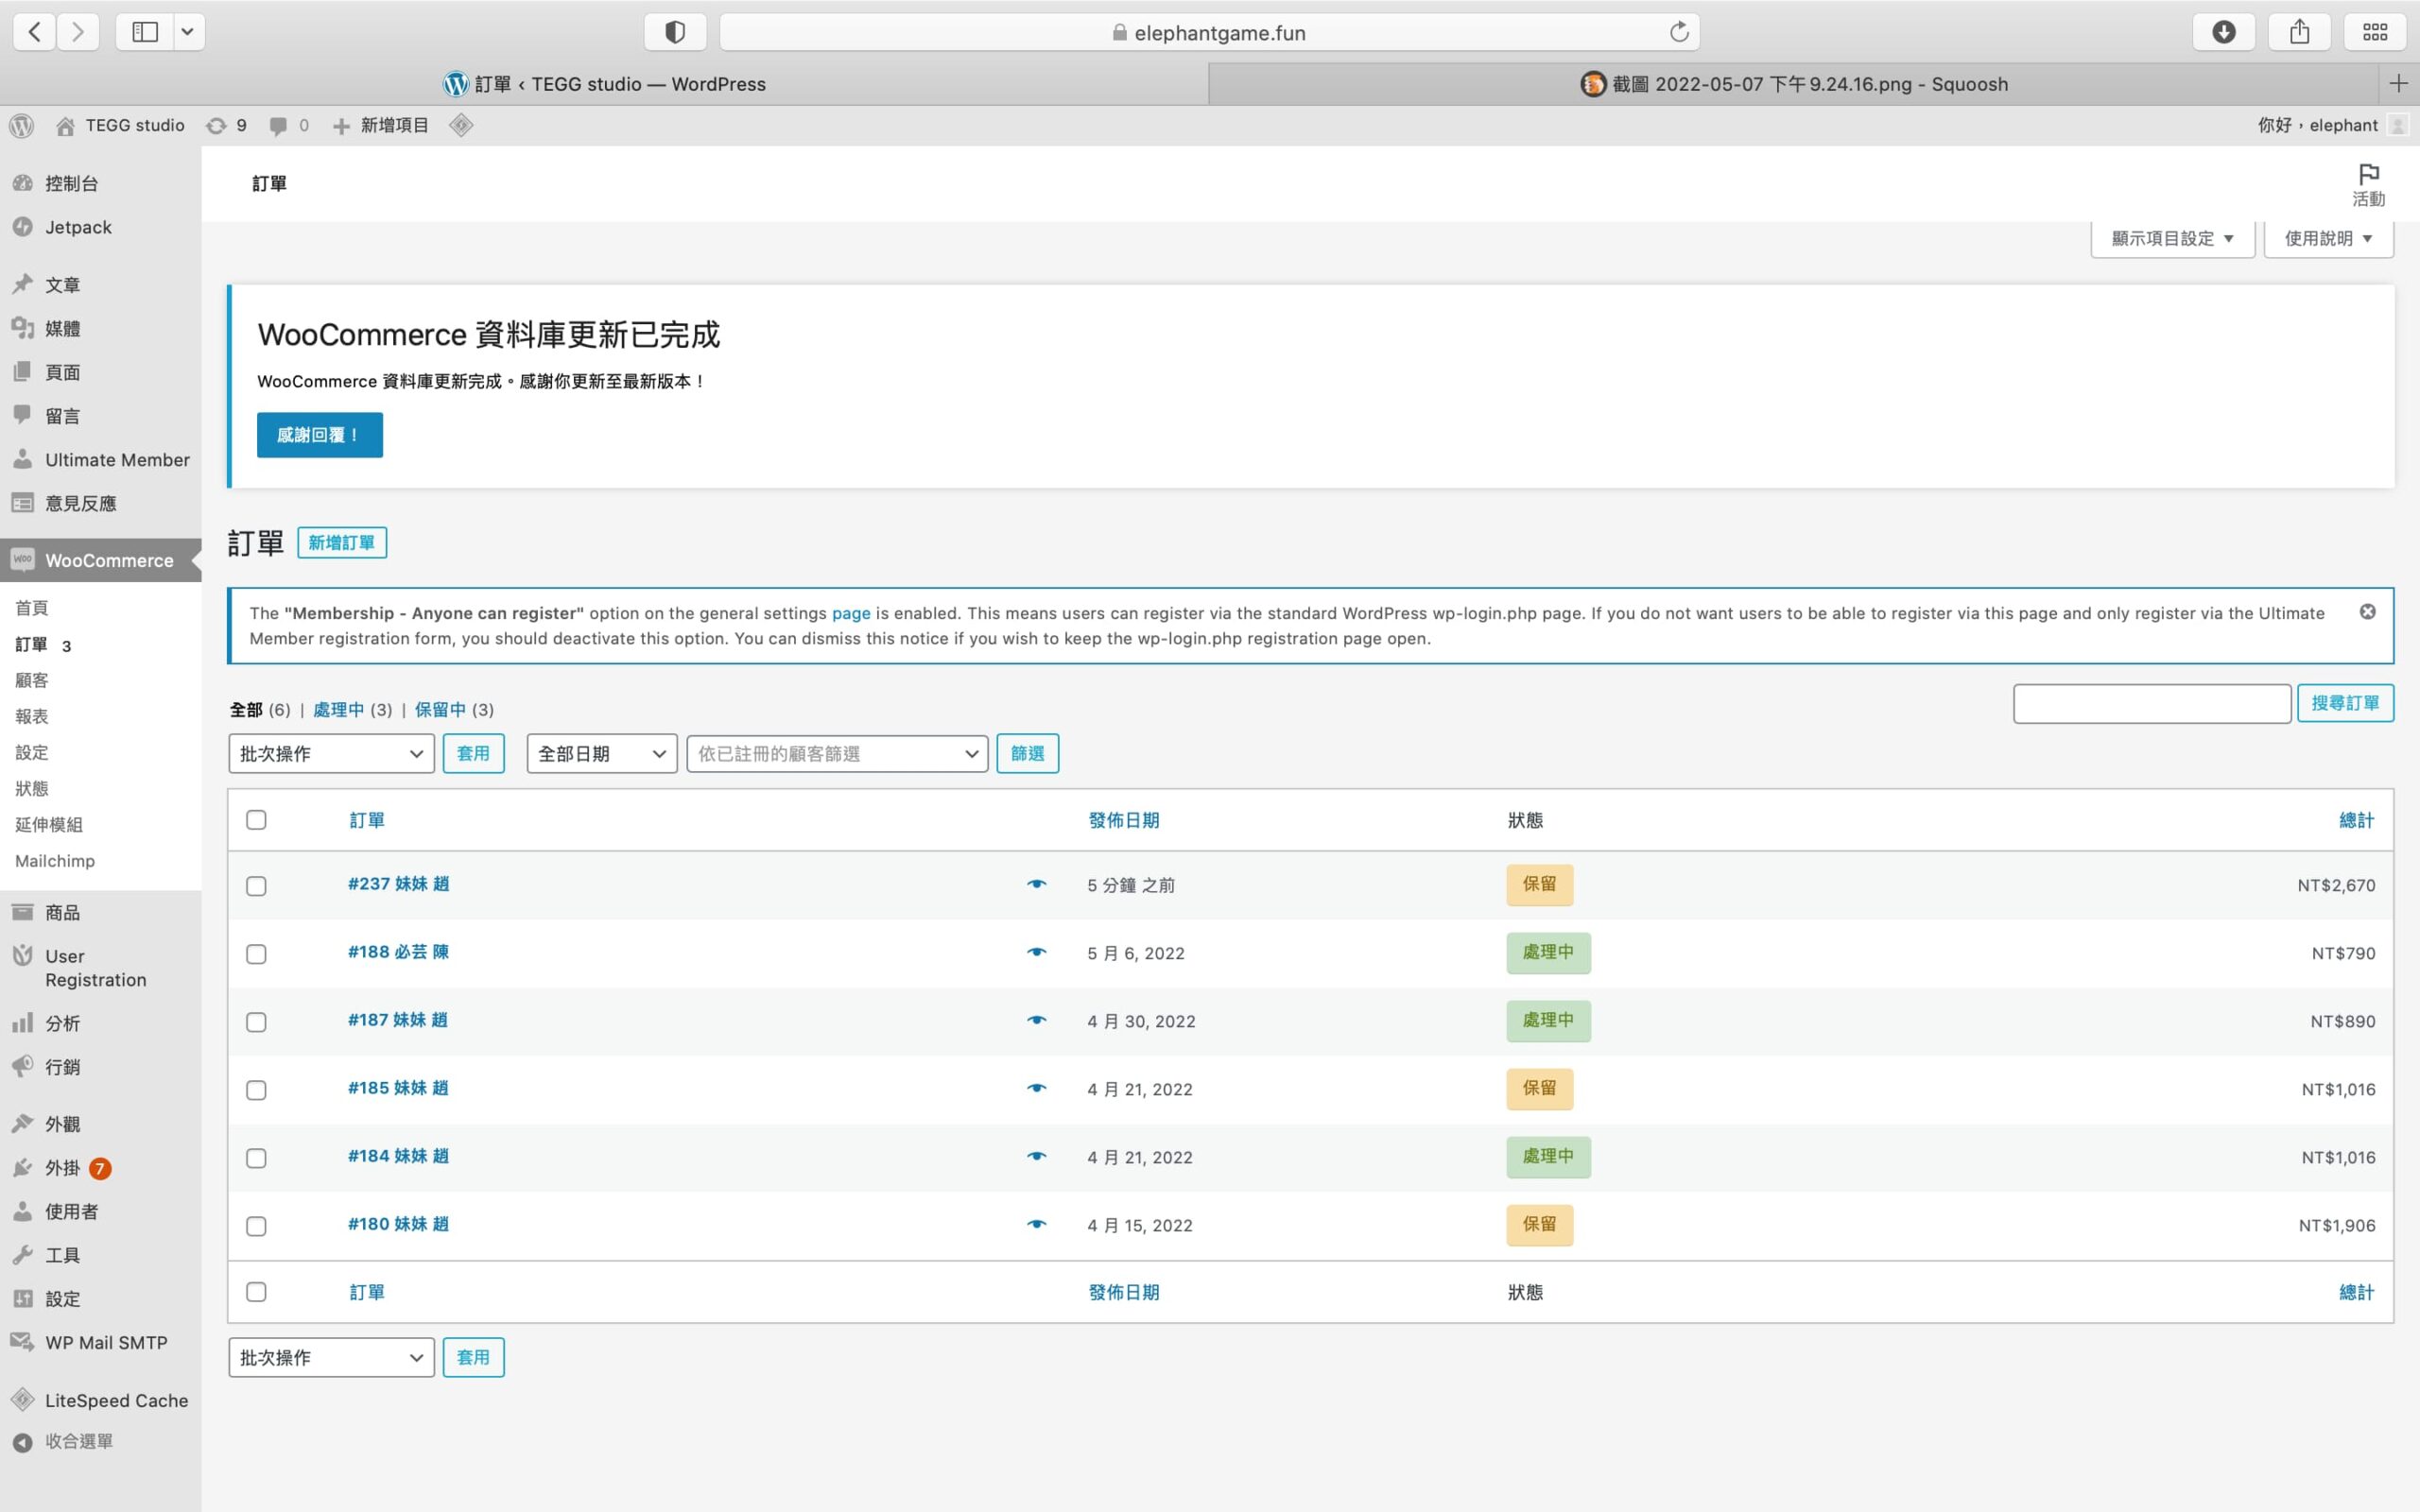Open Safari's privacy shield icon
The width and height of the screenshot is (2420, 1512).
tap(675, 32)
